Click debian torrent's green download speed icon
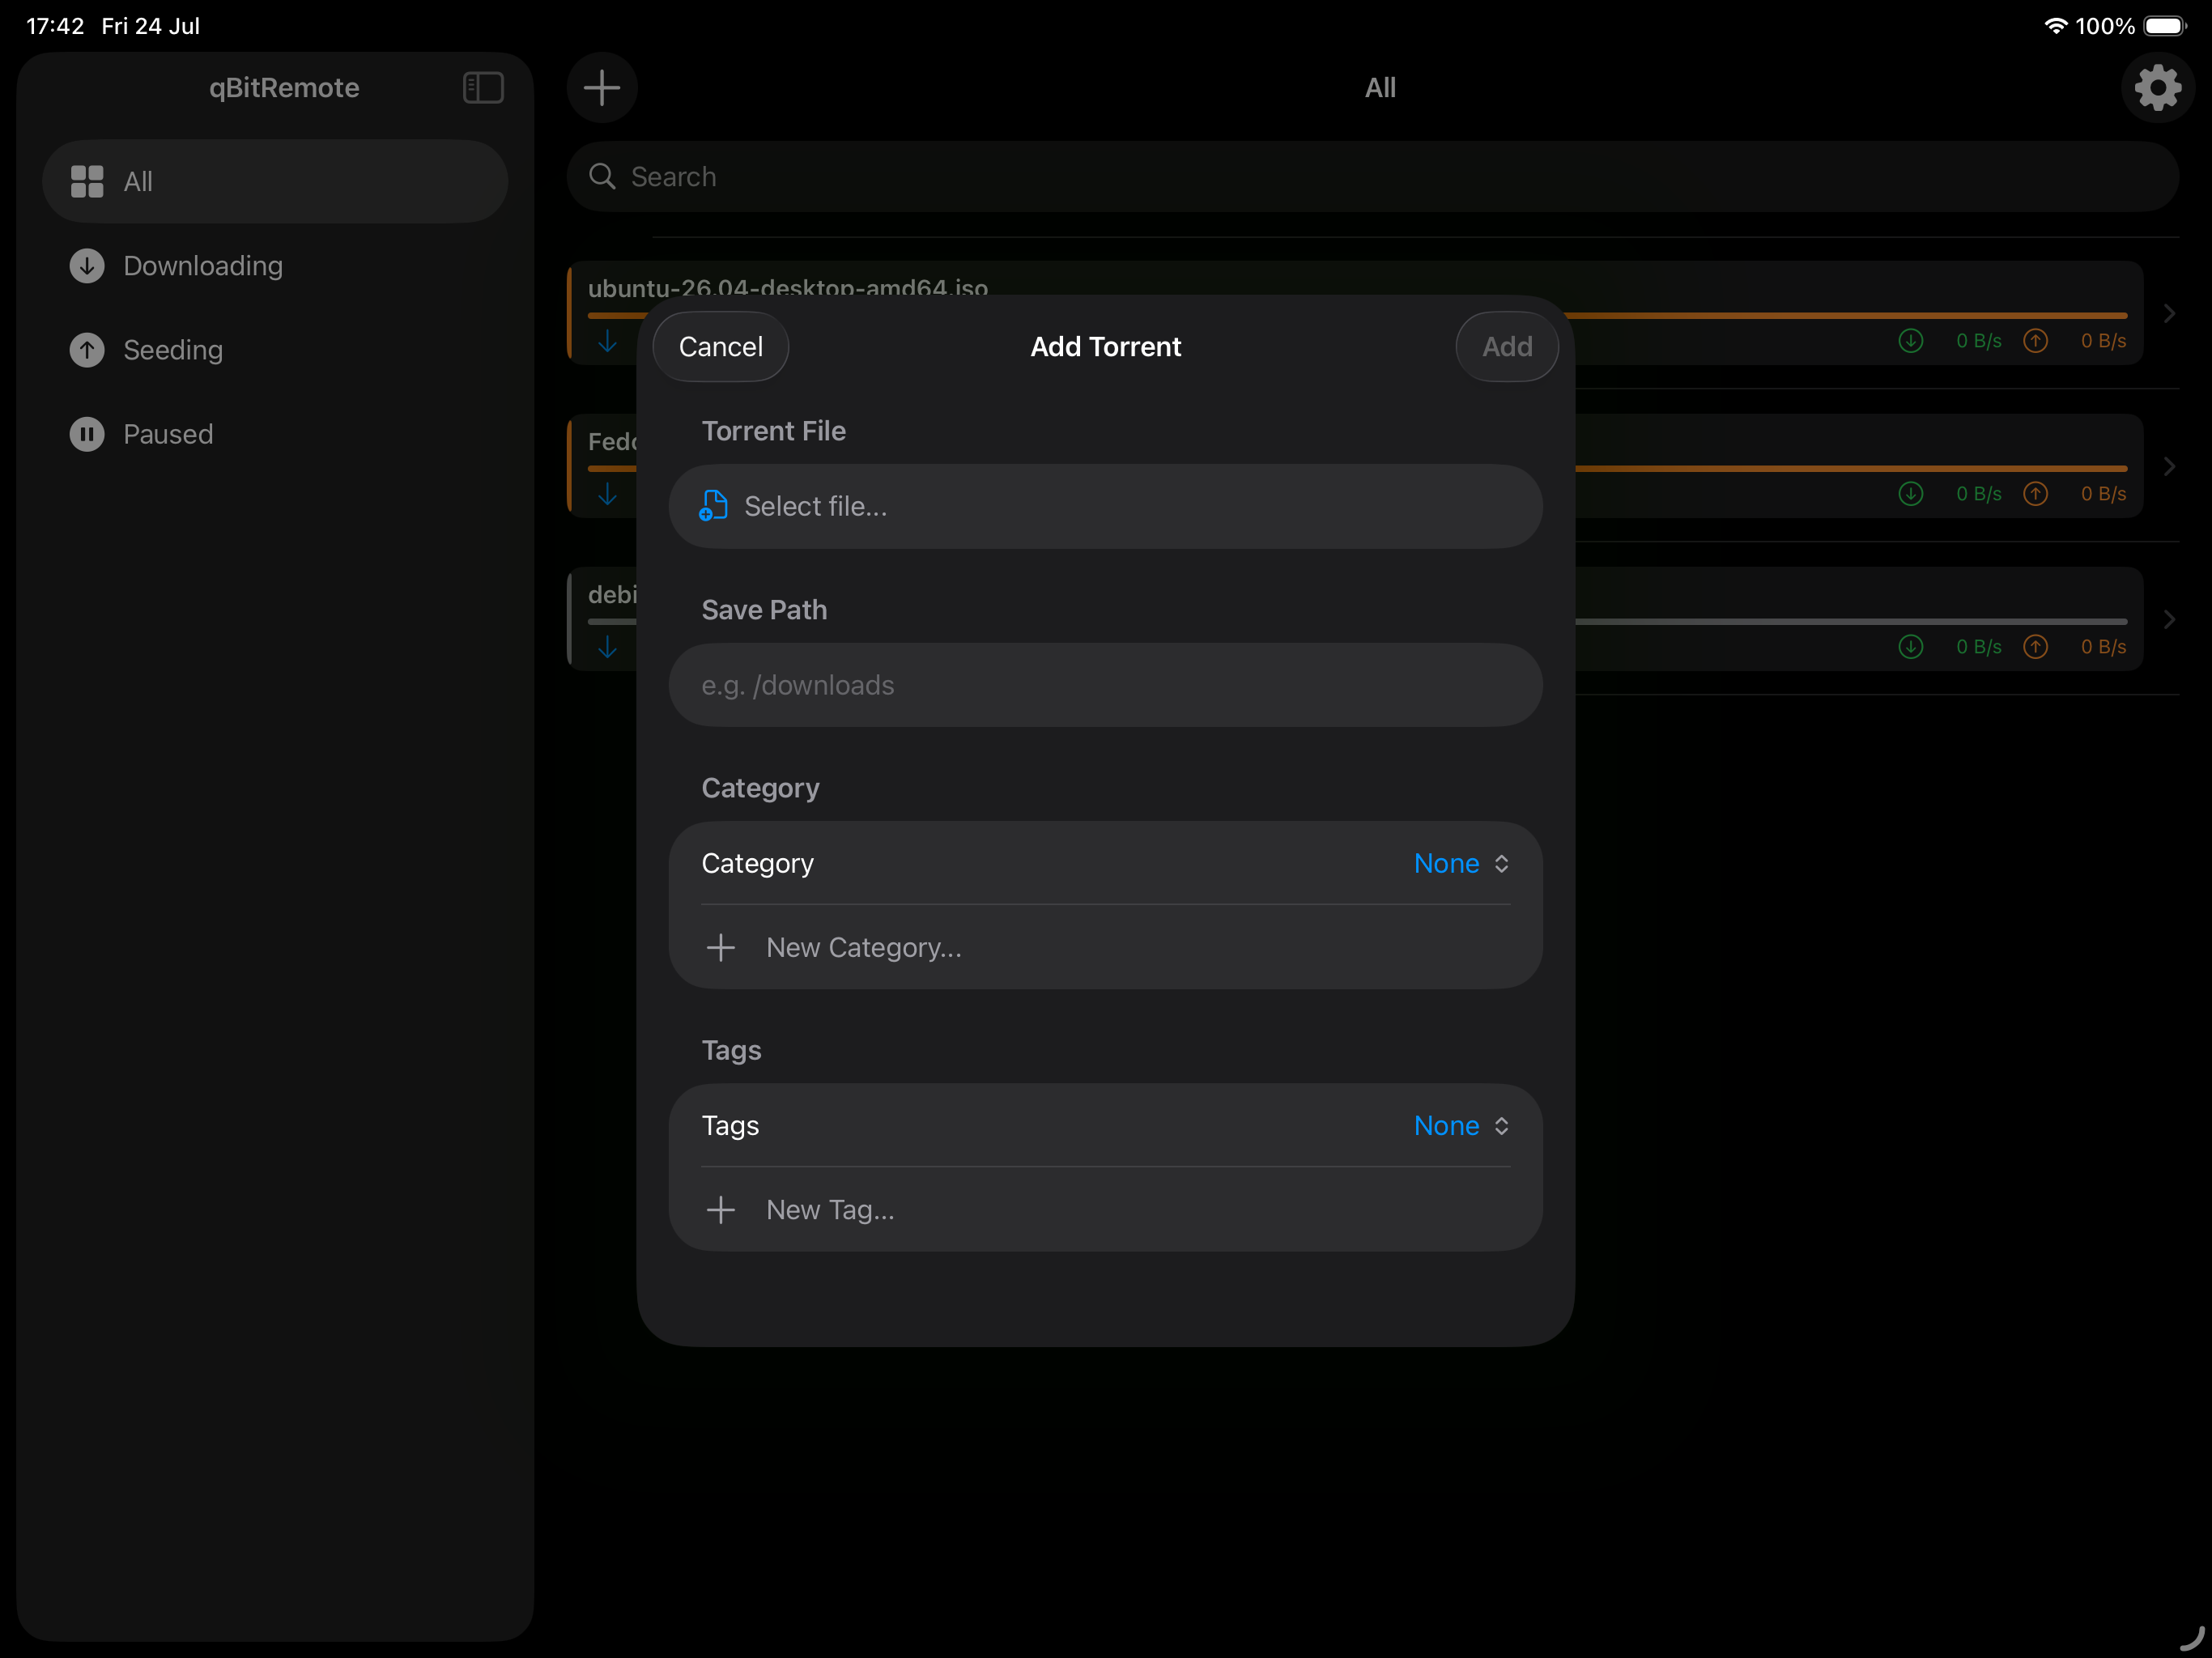 [1911, 647]
